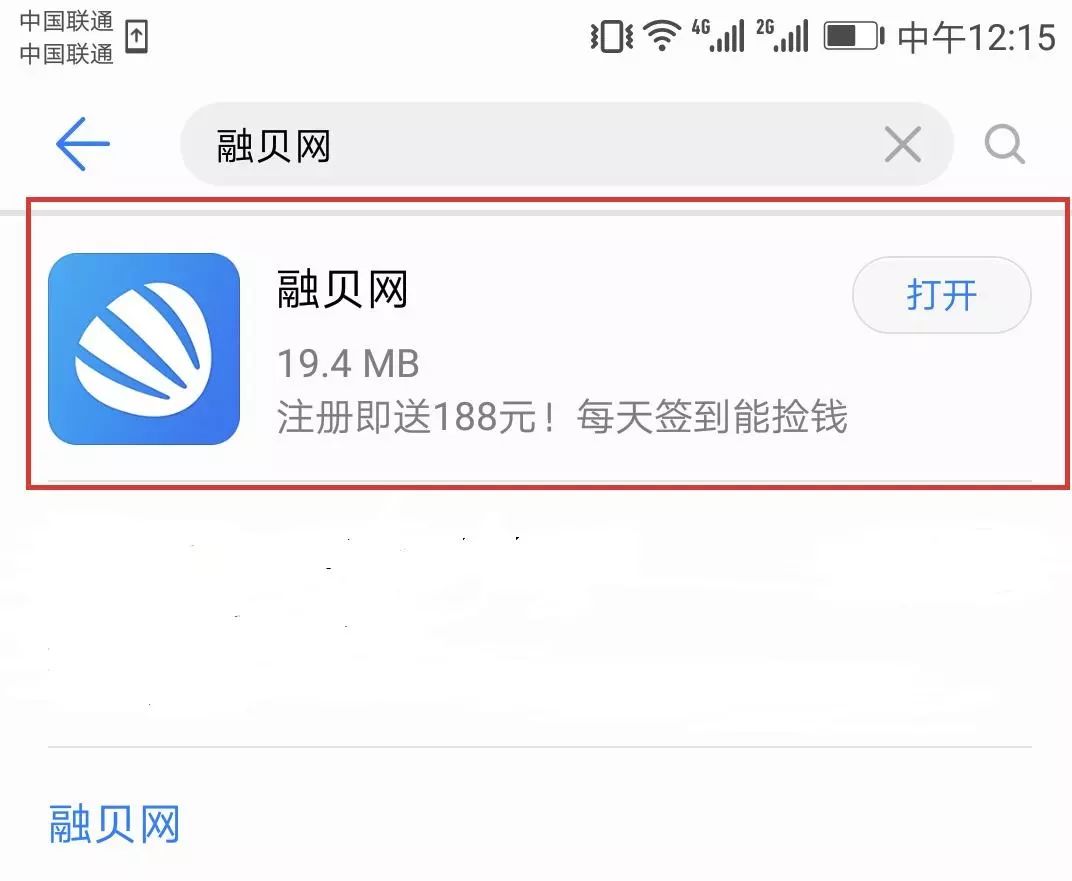
Task: Tap the 4G signal strength icon
Action: [x=718, y=36]
